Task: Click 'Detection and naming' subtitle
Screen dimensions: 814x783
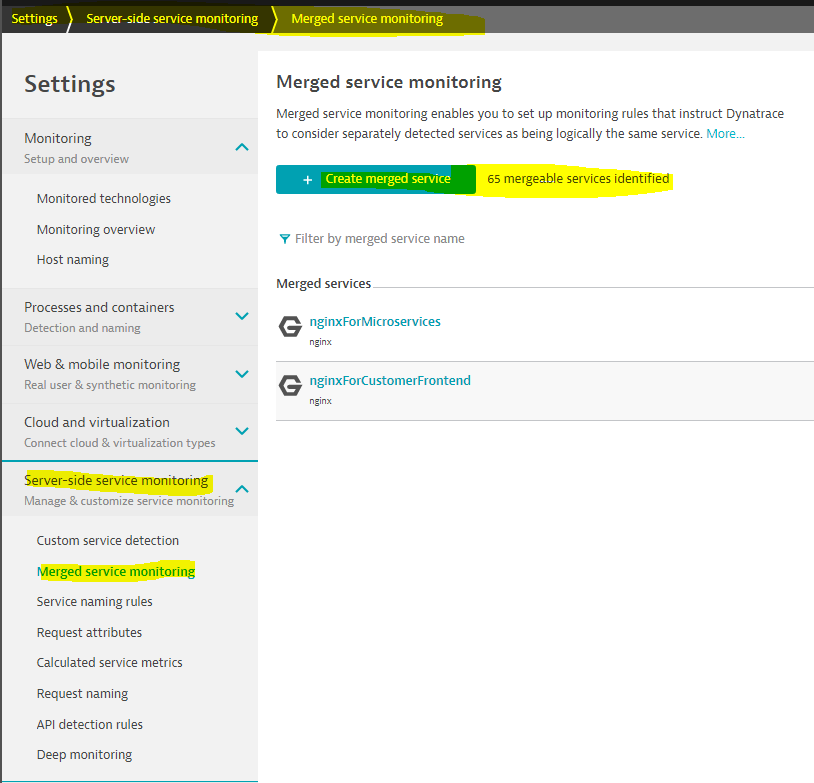Action: (x=82, y=328)
